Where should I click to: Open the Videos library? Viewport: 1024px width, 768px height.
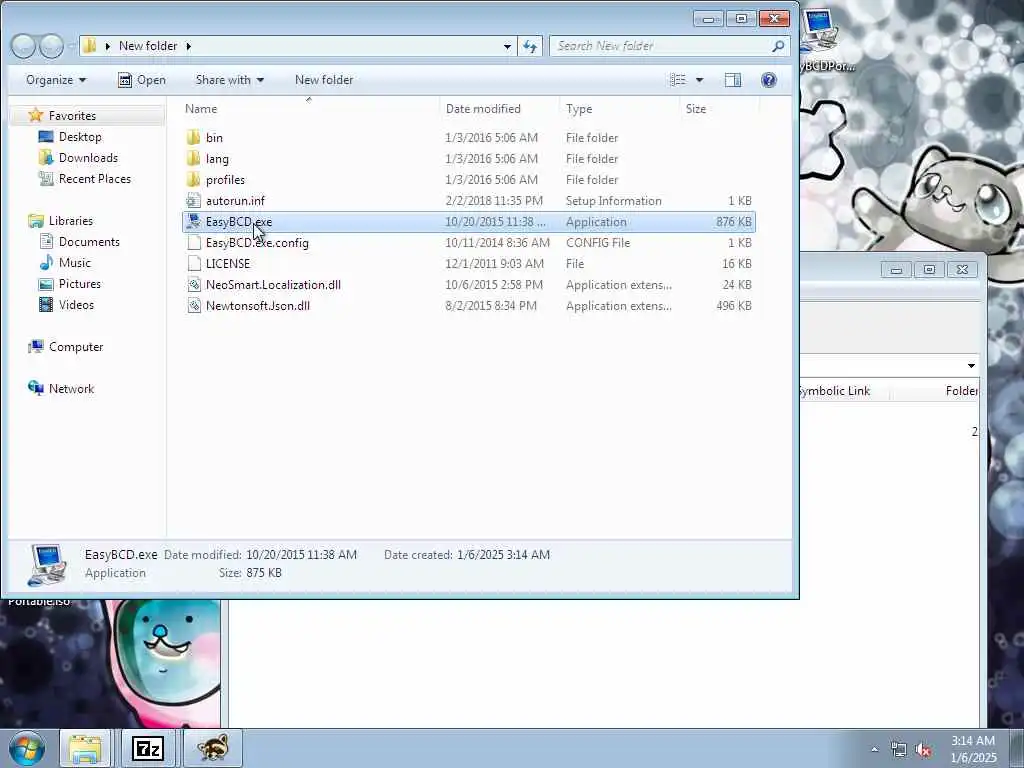point(76,304)
